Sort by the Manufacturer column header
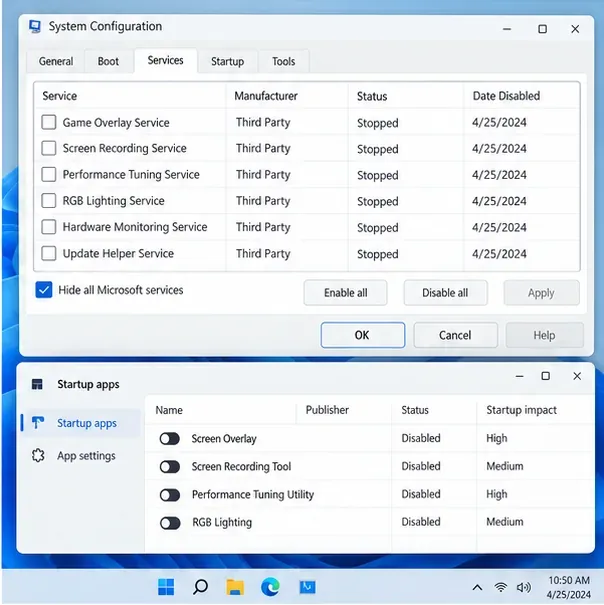Screen dimensions: 604x605 (266, 96)
